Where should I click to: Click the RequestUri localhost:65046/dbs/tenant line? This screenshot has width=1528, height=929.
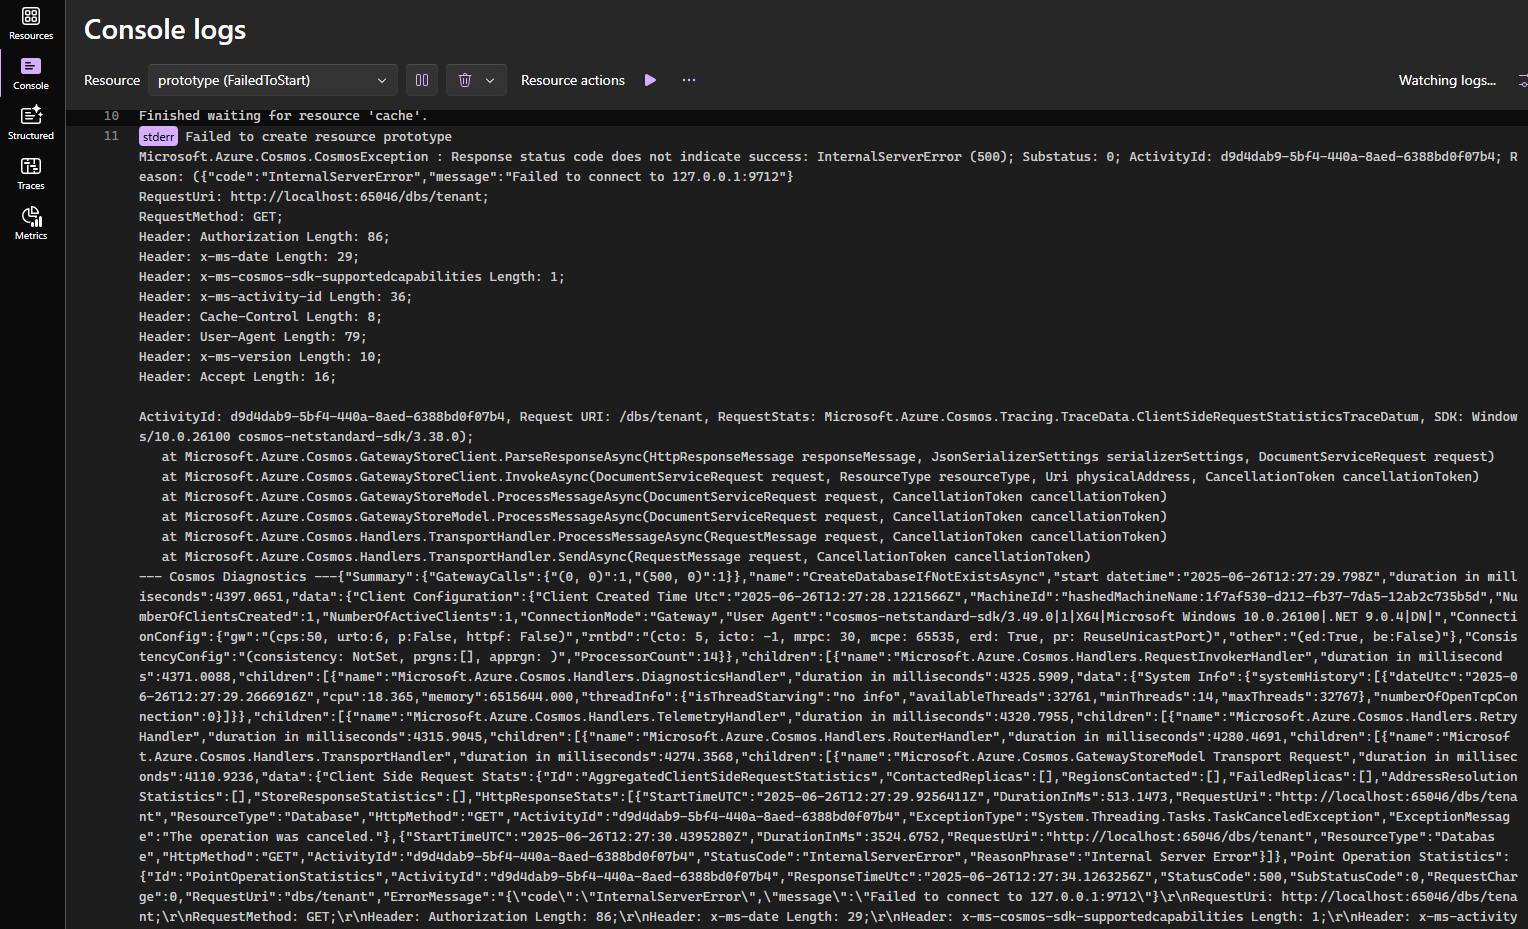(313, 196)
